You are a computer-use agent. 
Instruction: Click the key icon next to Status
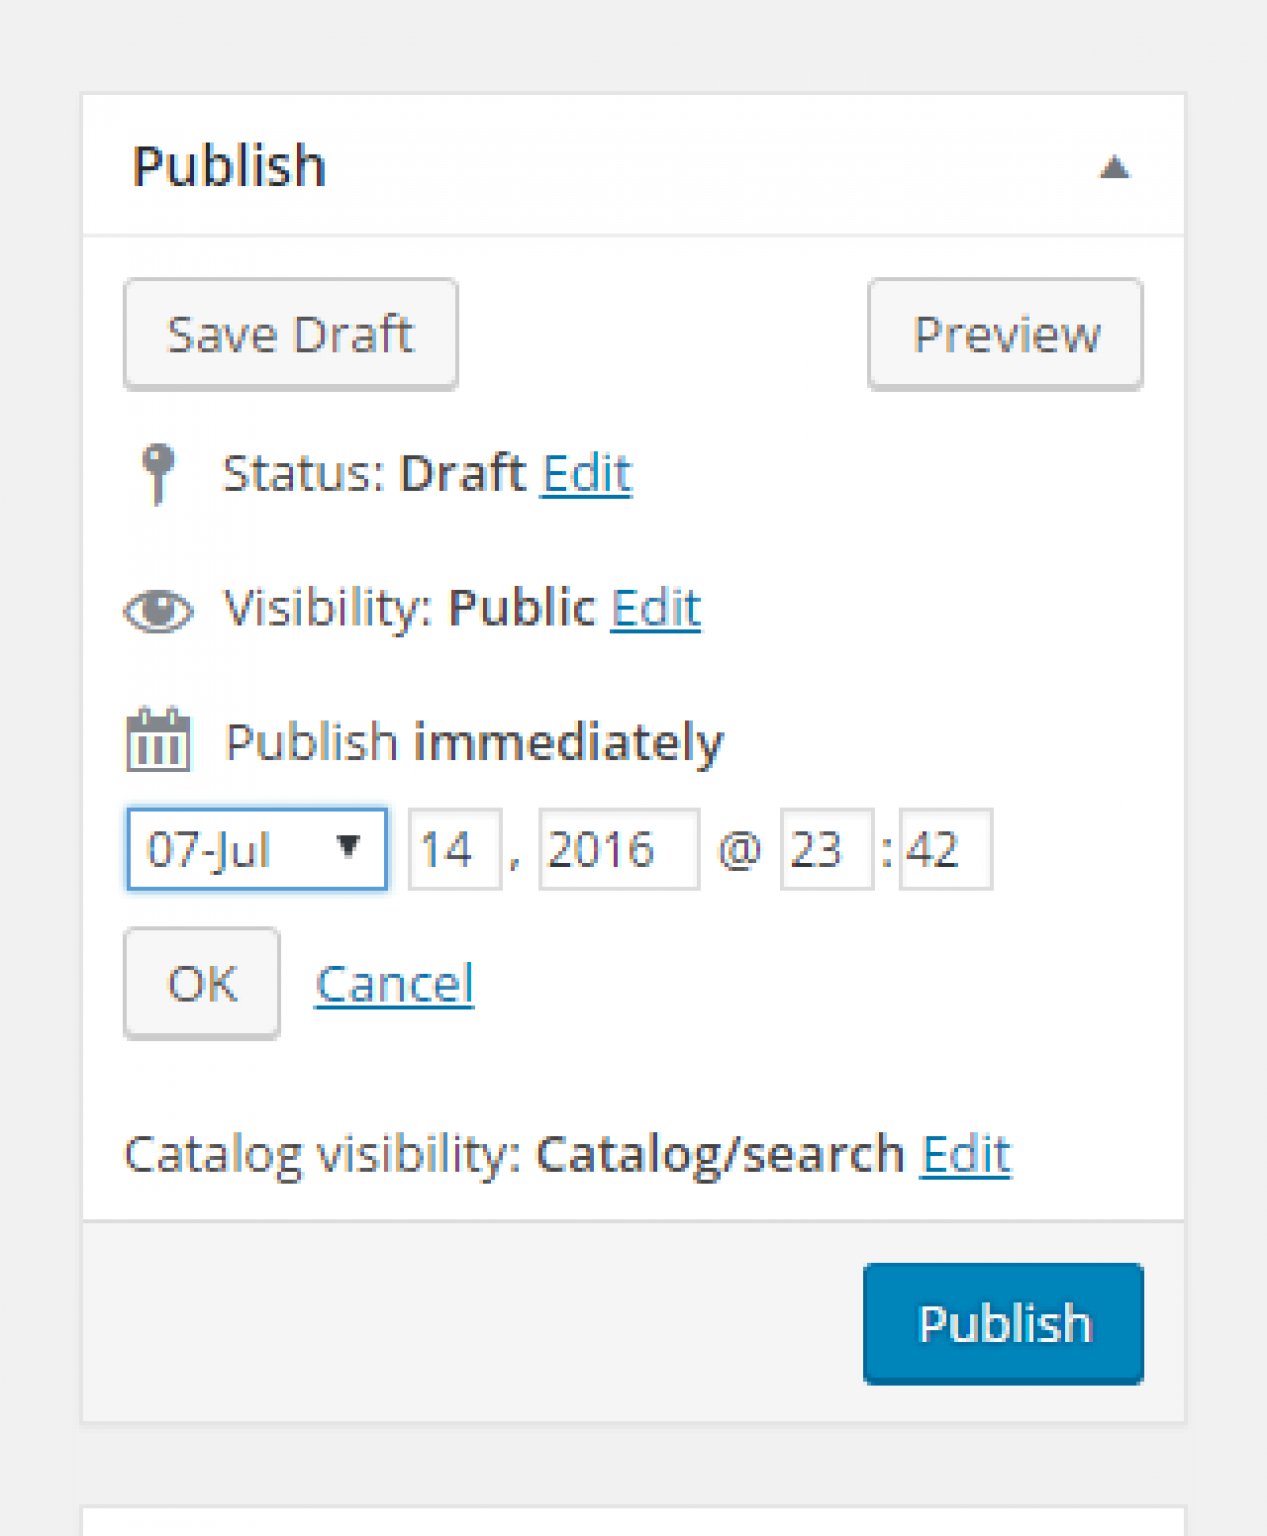(x=160, y=472)
